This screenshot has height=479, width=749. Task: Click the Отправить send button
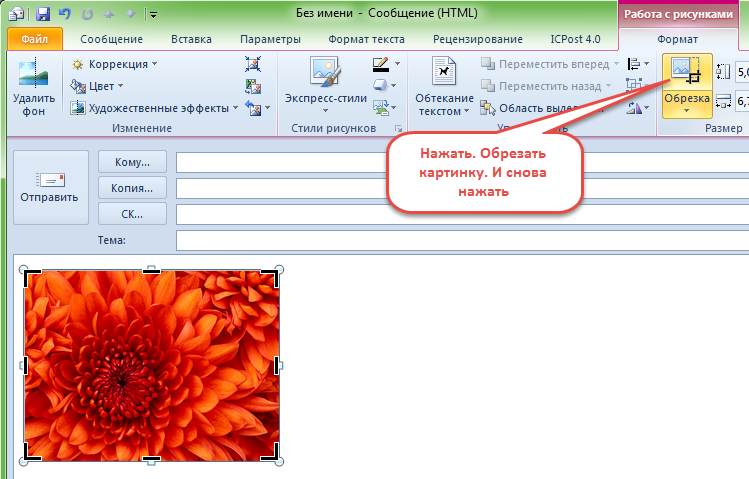(x=51, y=187)
